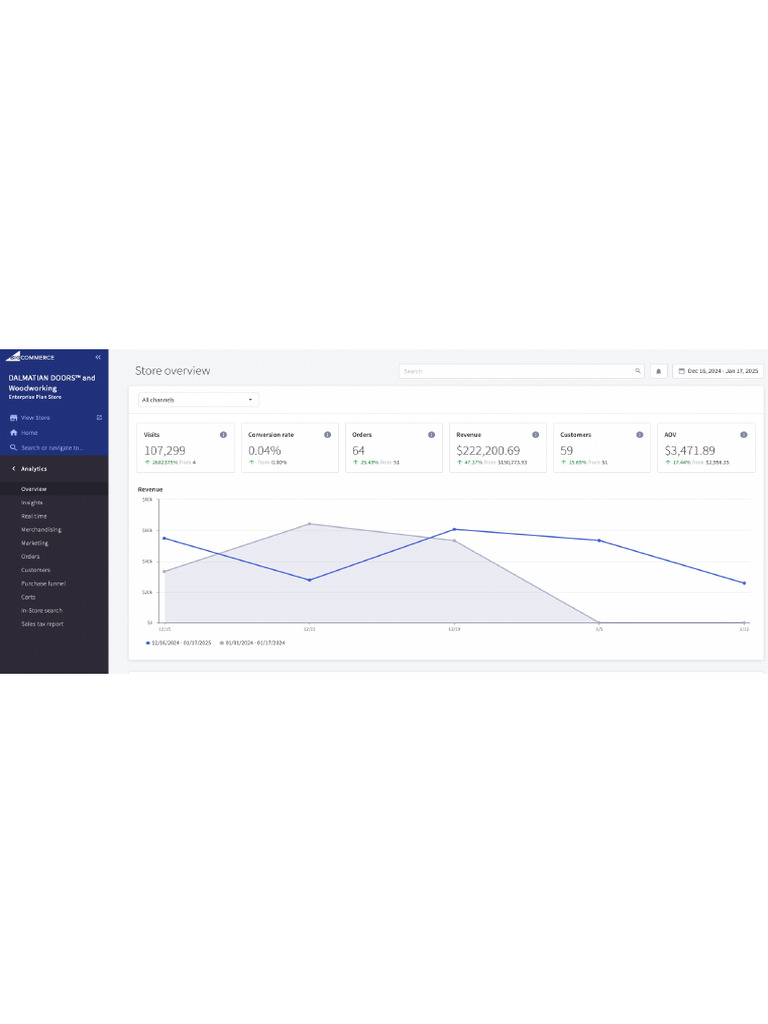Viewport: 768px width, 1024px height.
Task: Click the blue data point at 12/29
Action: [x=455, y=530]
